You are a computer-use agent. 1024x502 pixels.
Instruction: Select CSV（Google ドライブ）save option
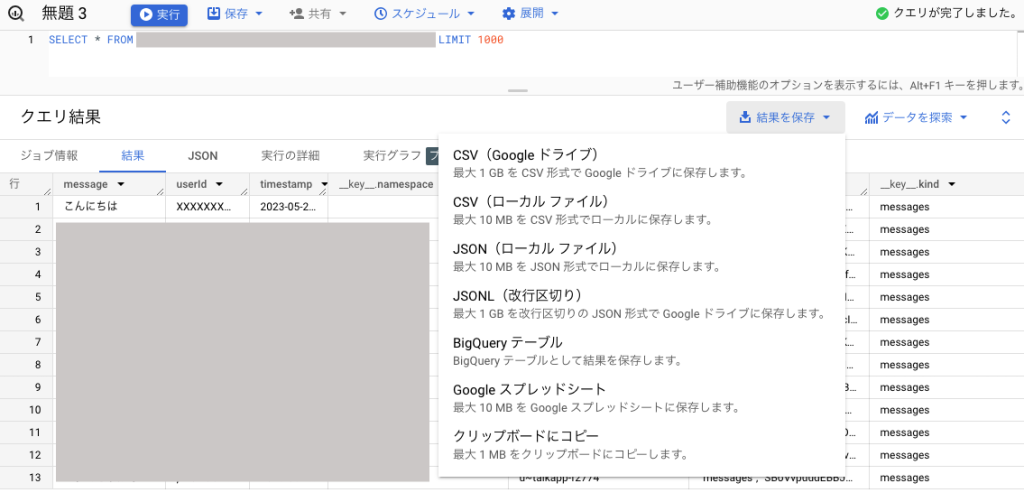(x=525, y=155)
